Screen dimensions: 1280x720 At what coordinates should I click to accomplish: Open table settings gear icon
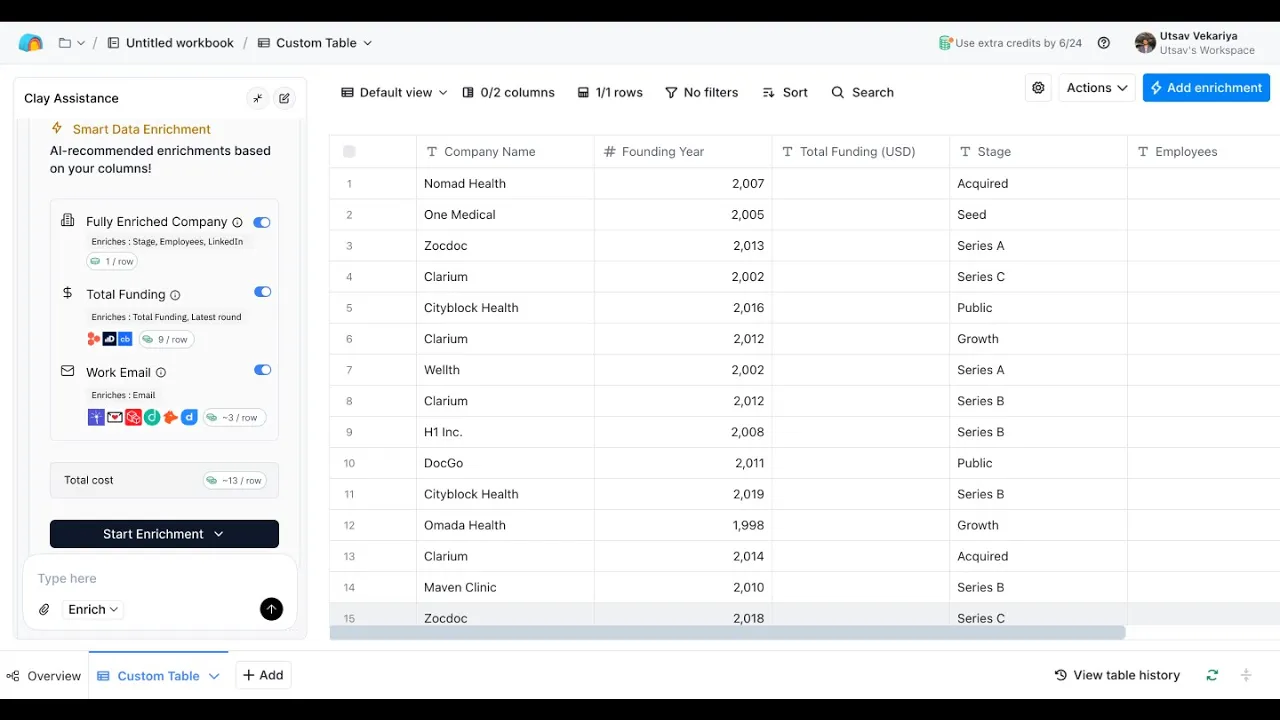[x=1038, y=88]
